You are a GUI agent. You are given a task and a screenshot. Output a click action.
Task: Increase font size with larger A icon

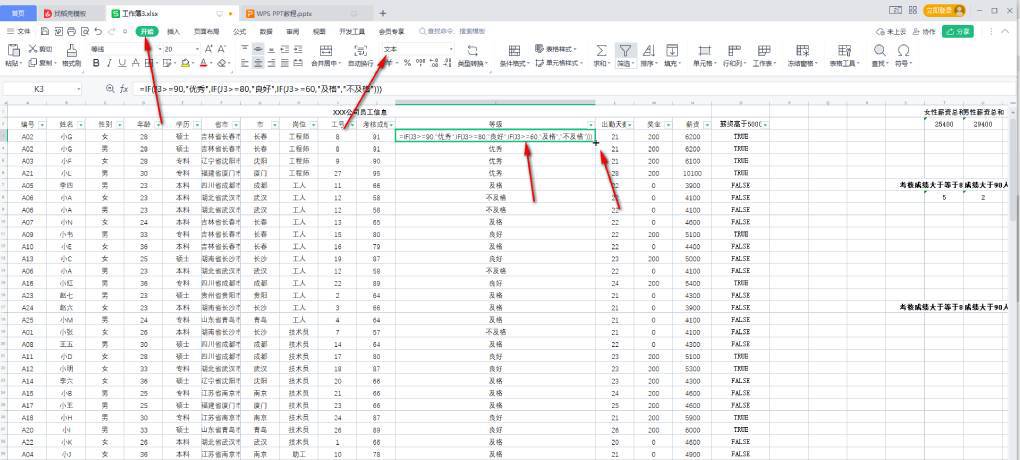[x=209, y=49]
